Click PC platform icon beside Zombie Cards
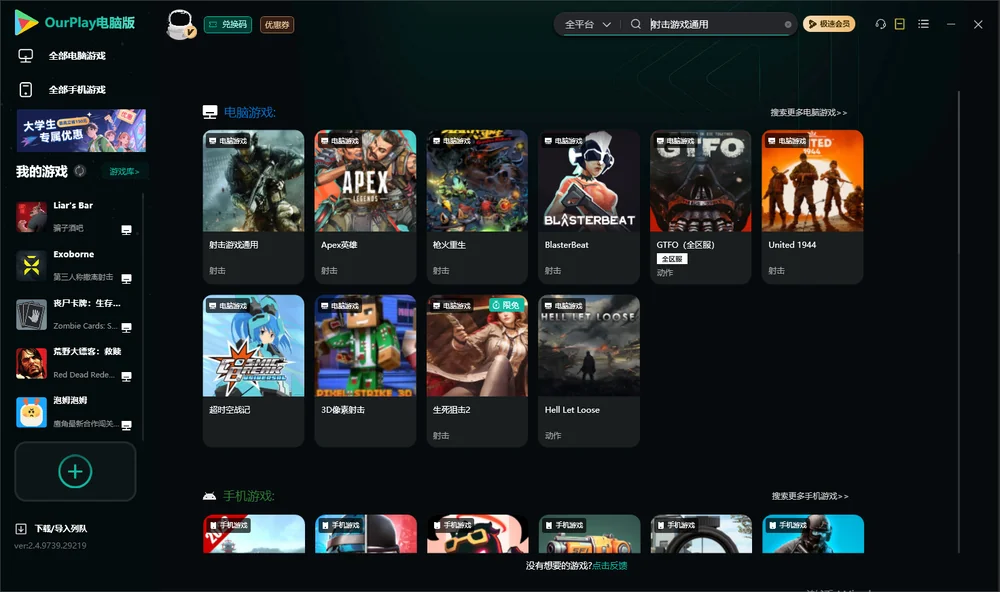Image resolution: width=1000 pixels, height=592 pixels. click(x=126, y=327)
